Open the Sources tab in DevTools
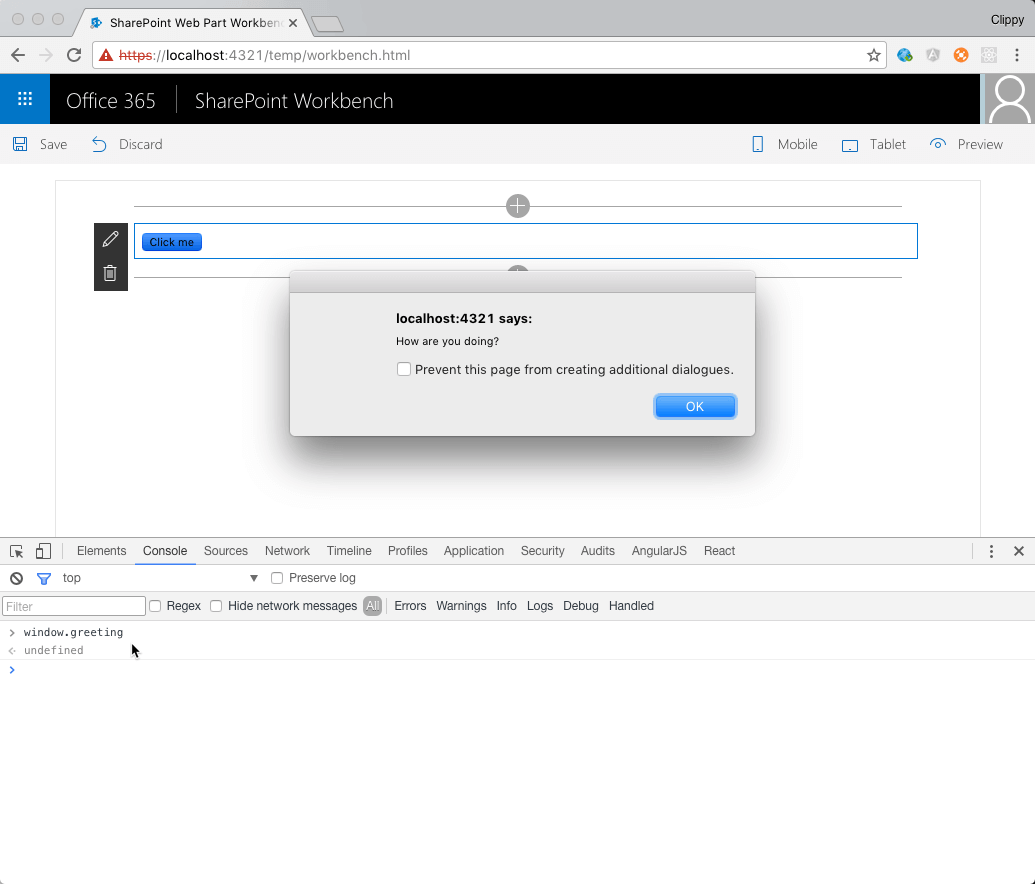1035x884 pixels. (225, 551)
